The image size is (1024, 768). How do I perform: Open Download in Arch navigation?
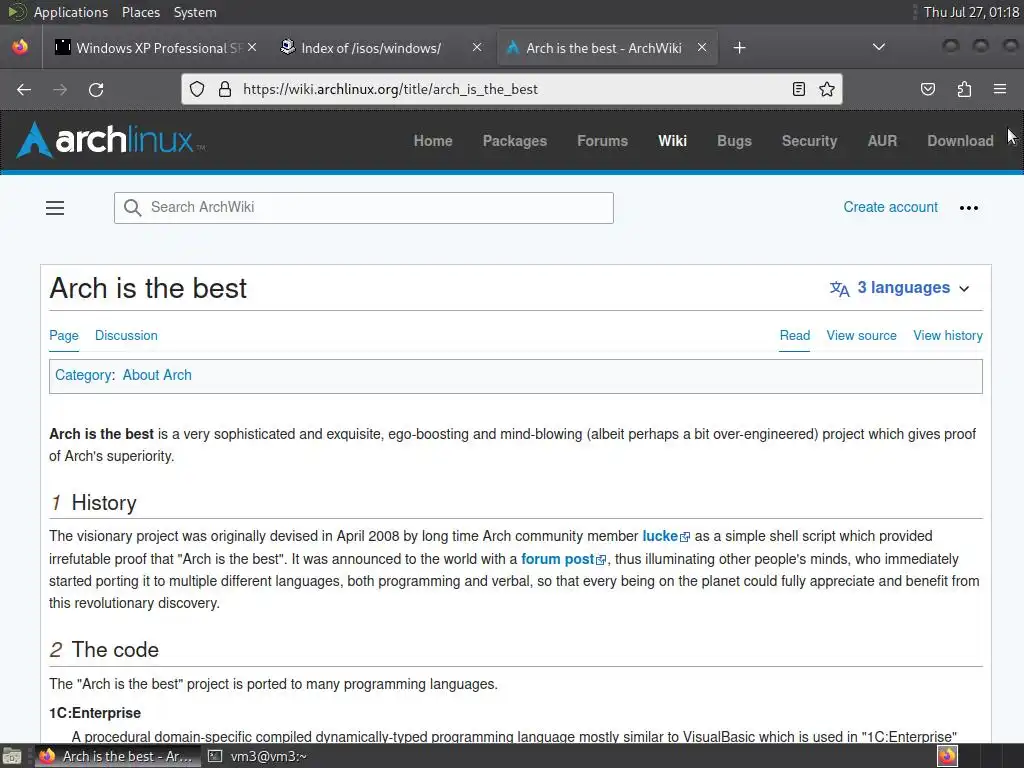[960, 141]
